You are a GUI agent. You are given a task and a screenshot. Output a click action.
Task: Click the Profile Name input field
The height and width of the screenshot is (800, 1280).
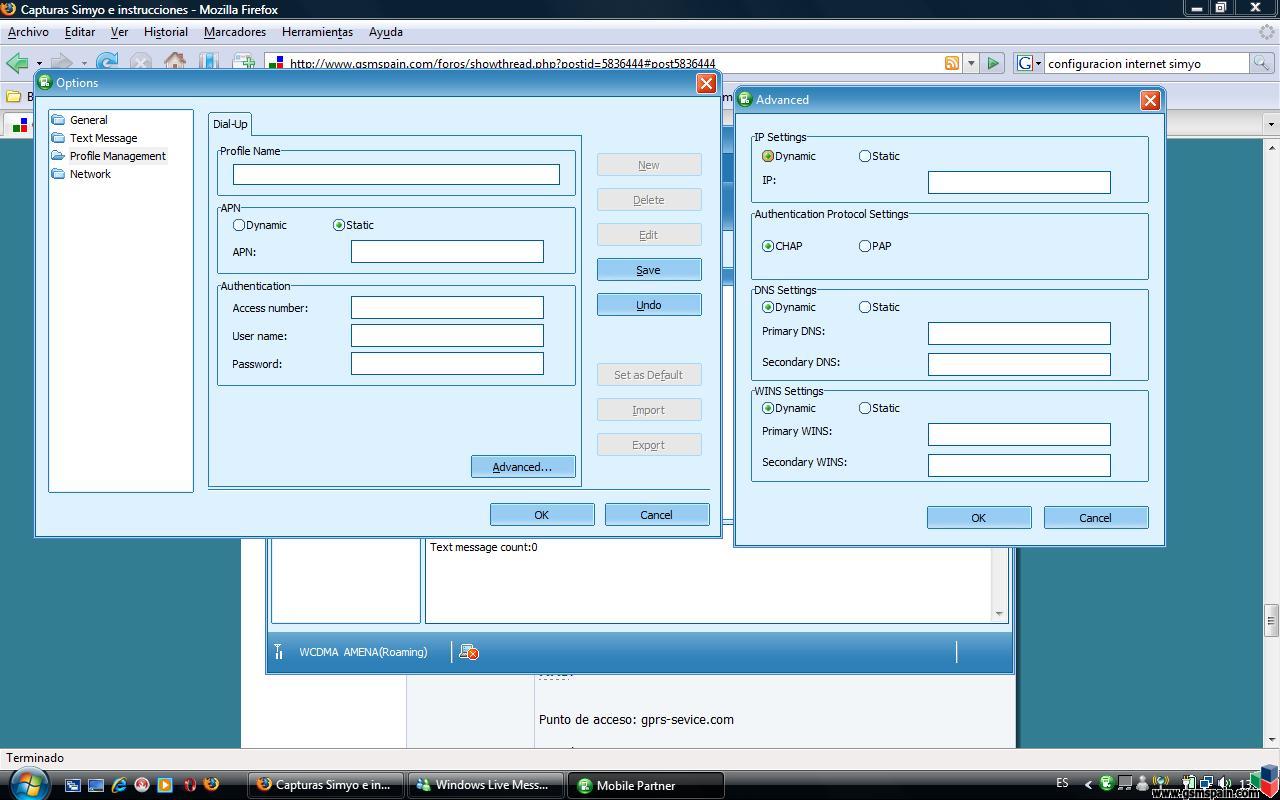pos(396,174)
